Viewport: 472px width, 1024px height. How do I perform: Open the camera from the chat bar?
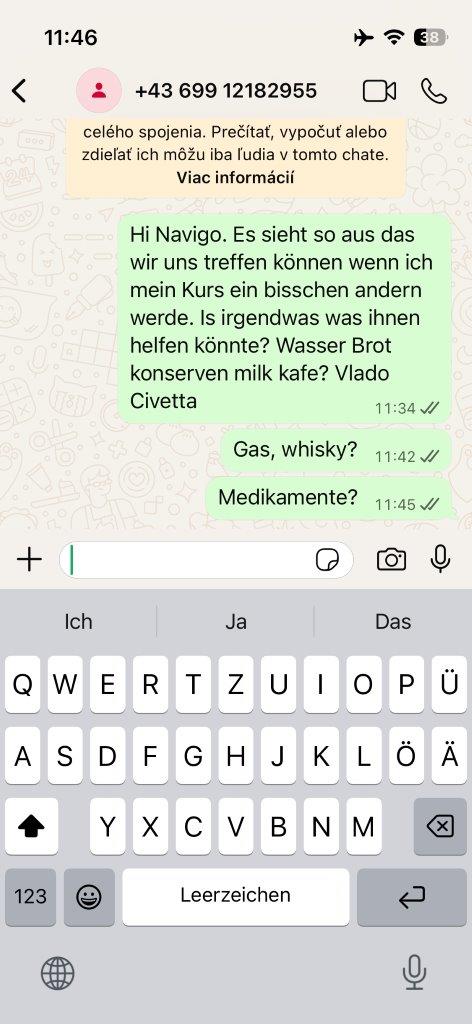[x=391, y=560]
